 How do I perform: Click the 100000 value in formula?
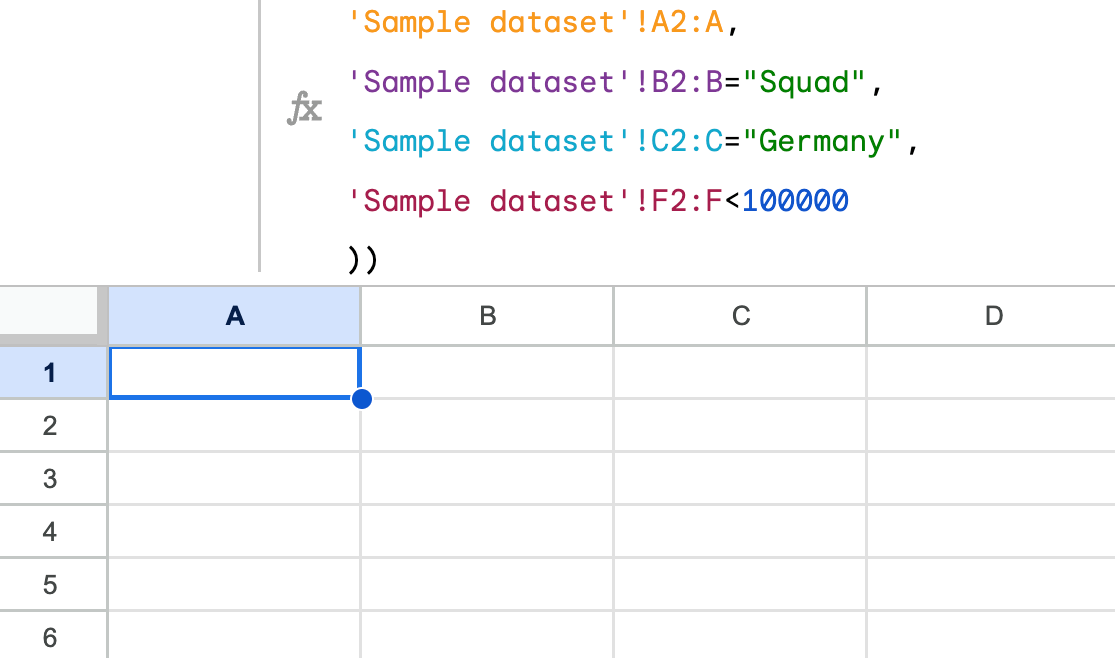coord(796,201)
